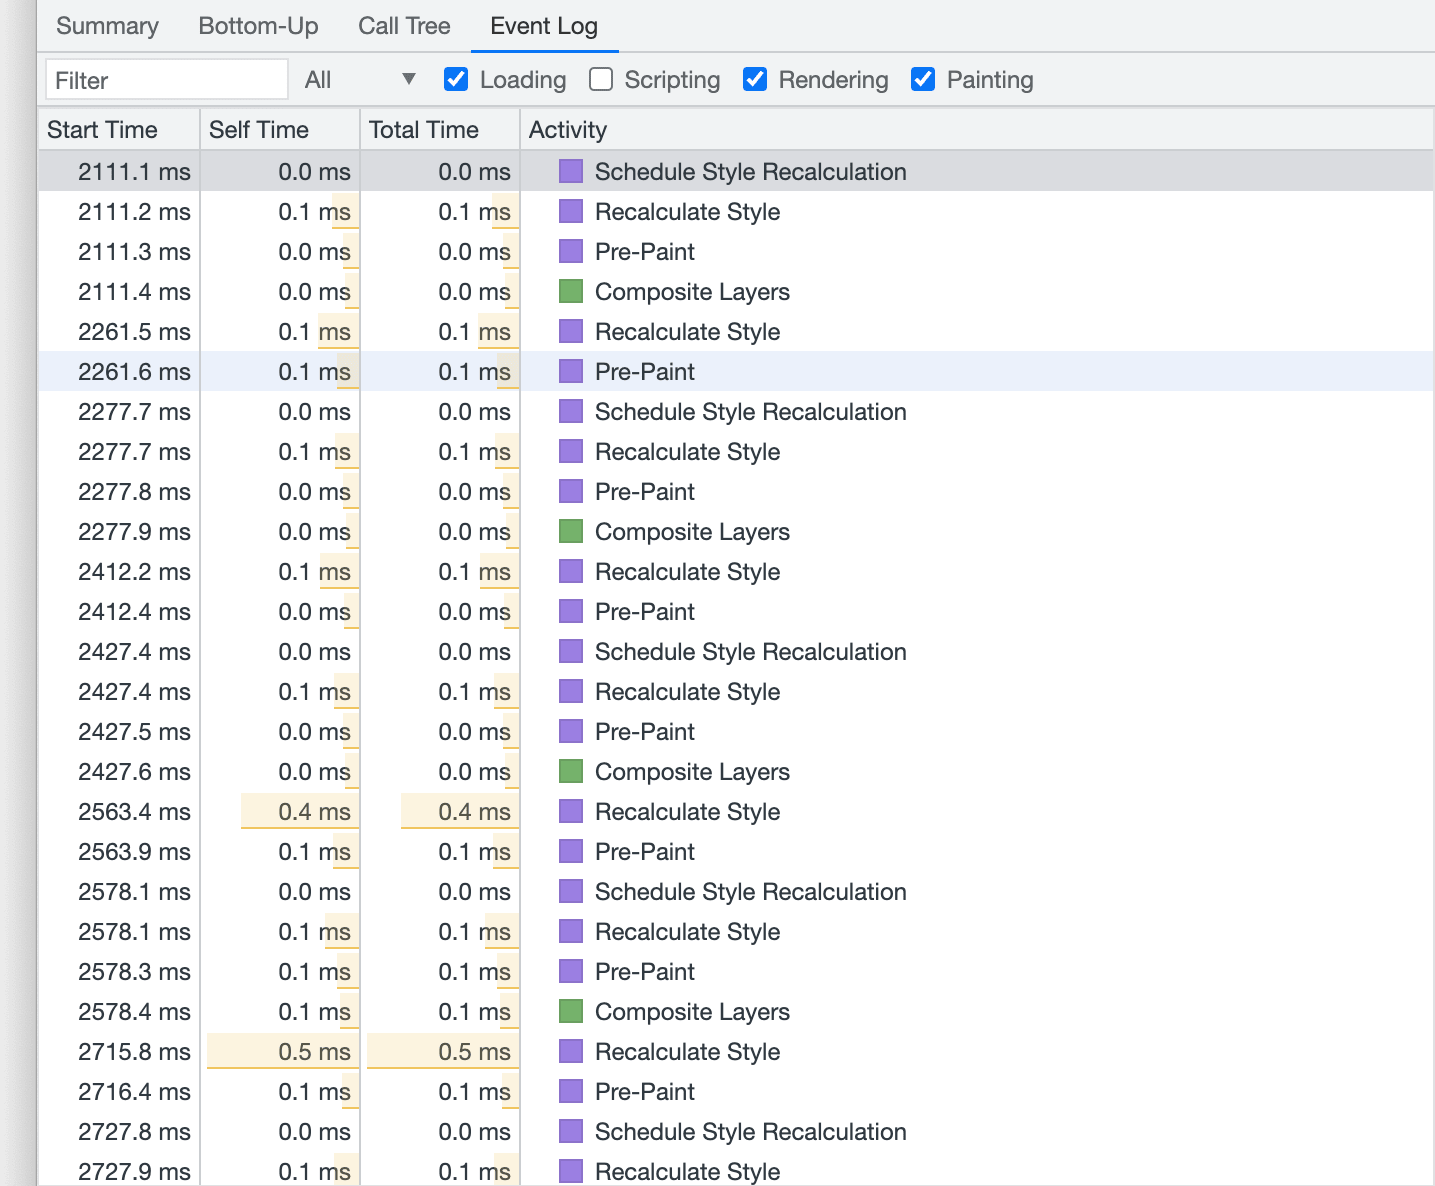Click purple icon of Schedule Style Recalculation at 2727.8 ms
This screenshot has width=1435, height=1186.
pyautogui.click(x=571, y=1131)
